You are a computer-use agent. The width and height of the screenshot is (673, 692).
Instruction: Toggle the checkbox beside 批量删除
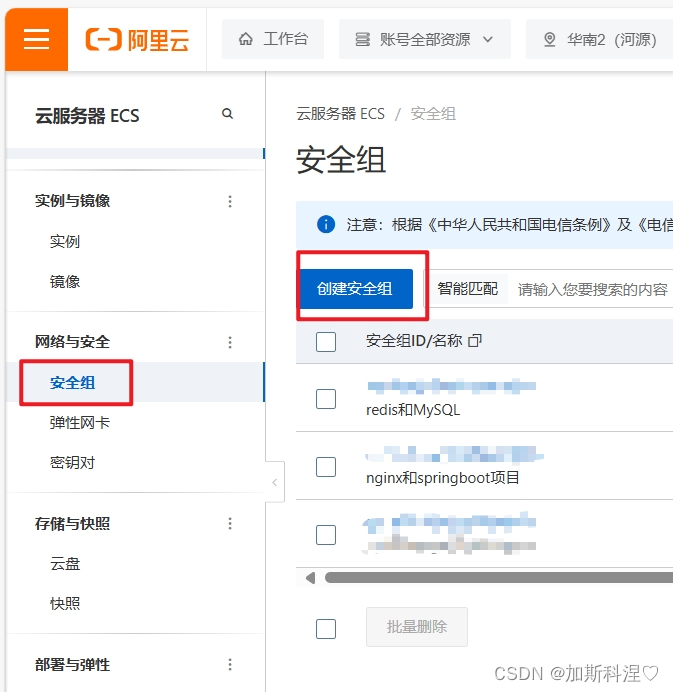coord(326,629)
